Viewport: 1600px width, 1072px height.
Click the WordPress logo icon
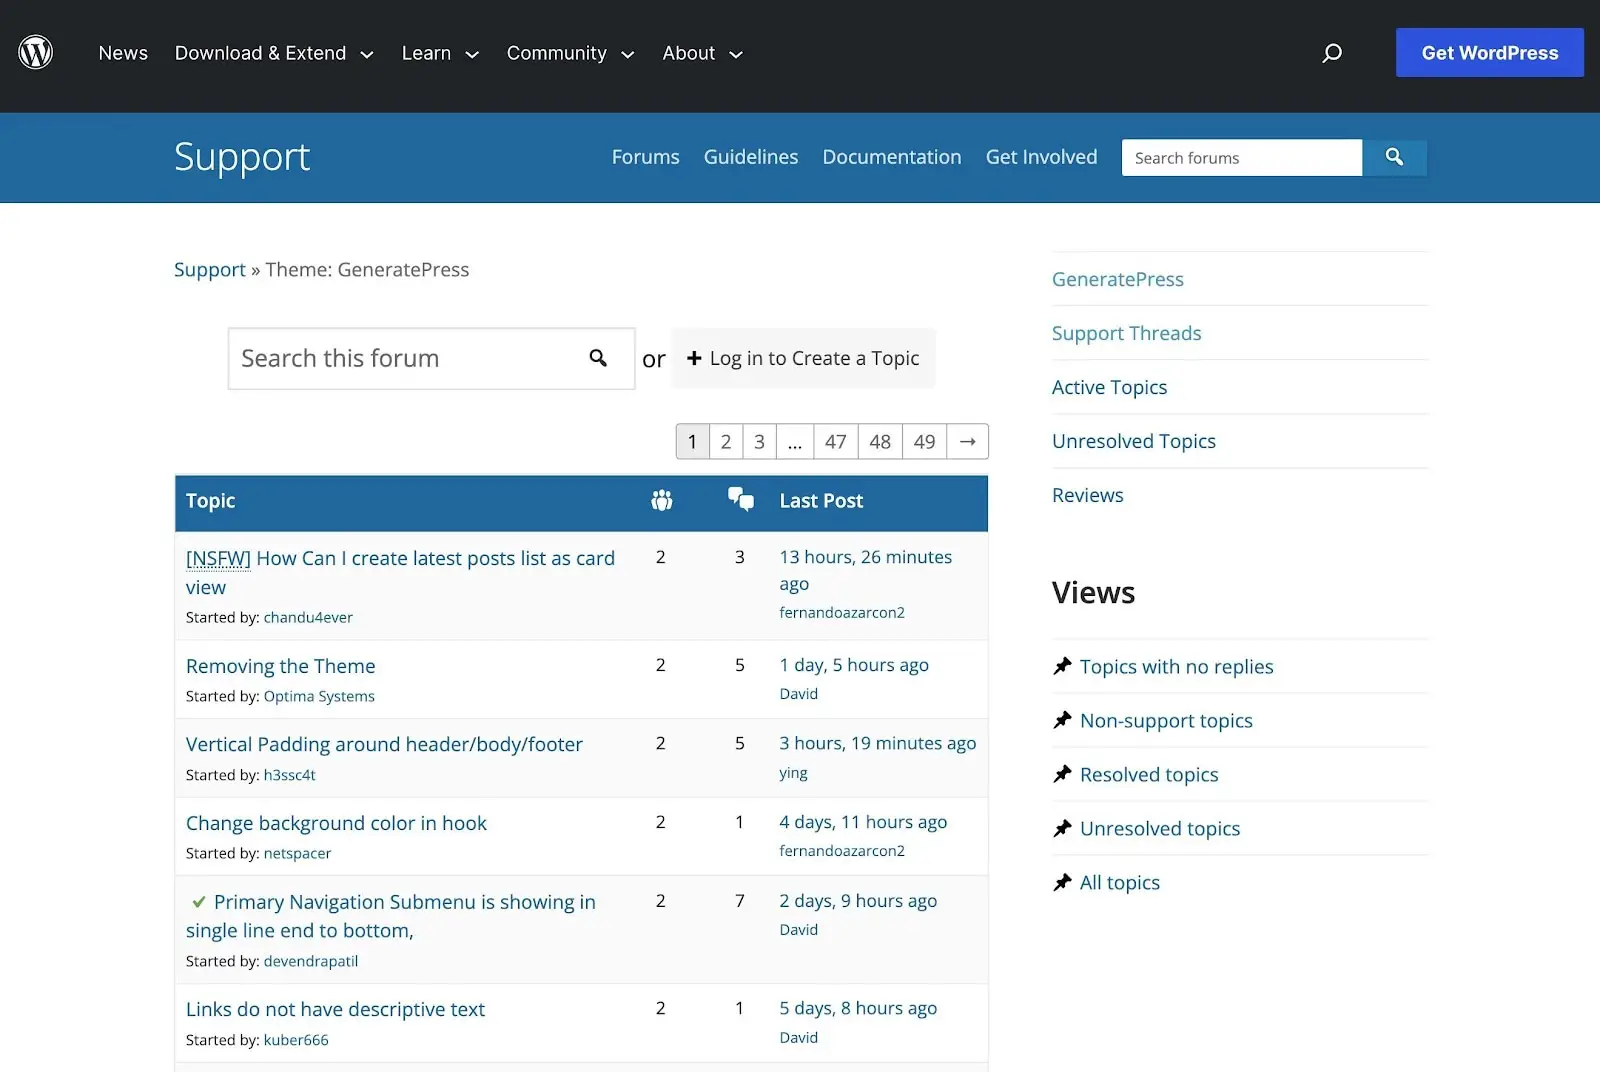[x=36, y=52]
